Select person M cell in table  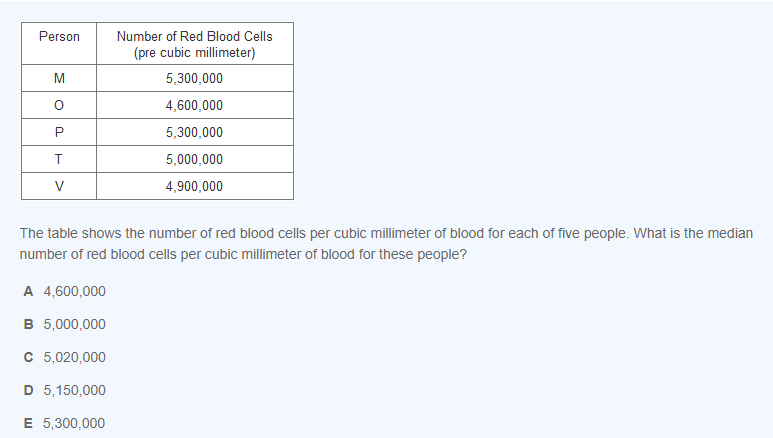[x=59, y=79]
